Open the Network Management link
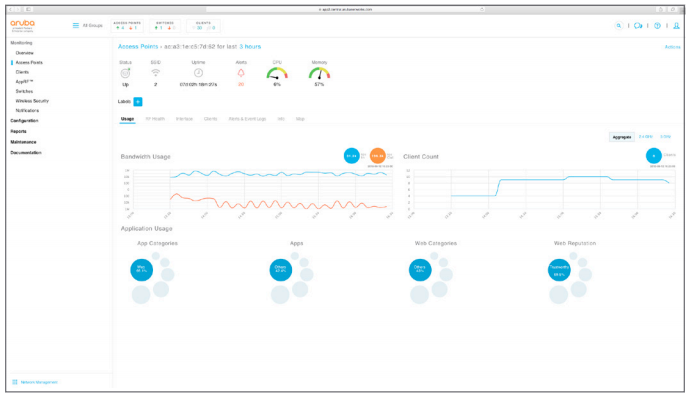The height and width of the screenshot is (396, 689). (x=39, y=382)
